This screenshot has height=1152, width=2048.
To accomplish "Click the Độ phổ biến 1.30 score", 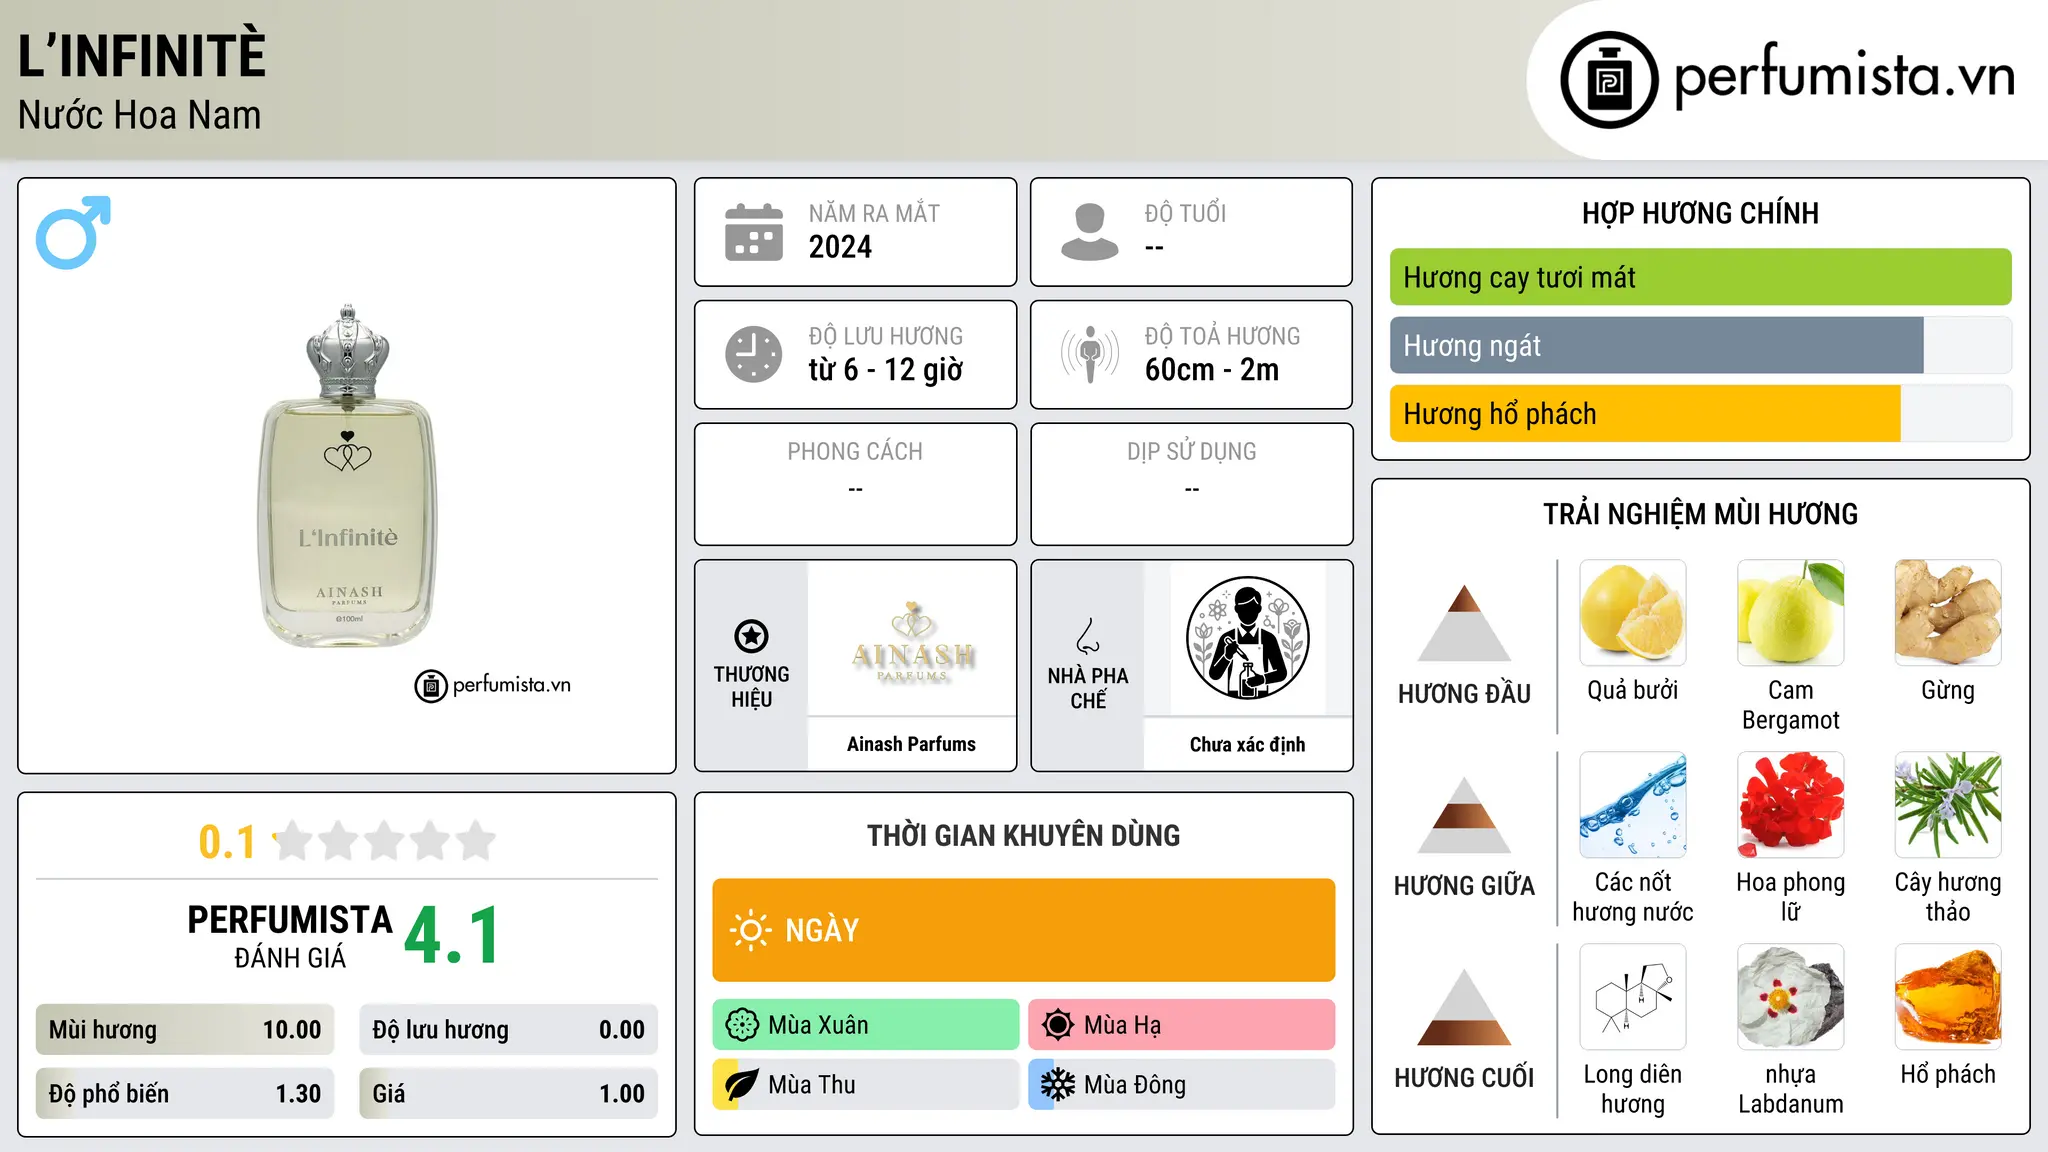I will (x=185, y=1093).
